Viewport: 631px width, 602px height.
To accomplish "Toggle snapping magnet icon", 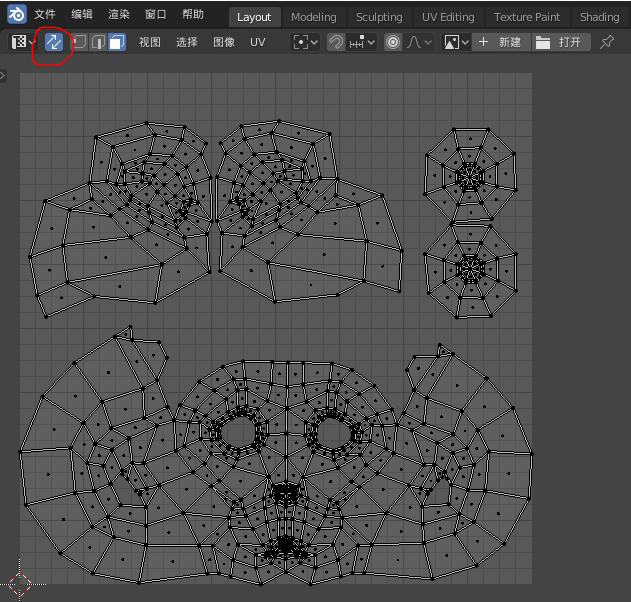I will click(x=336, y=42).
